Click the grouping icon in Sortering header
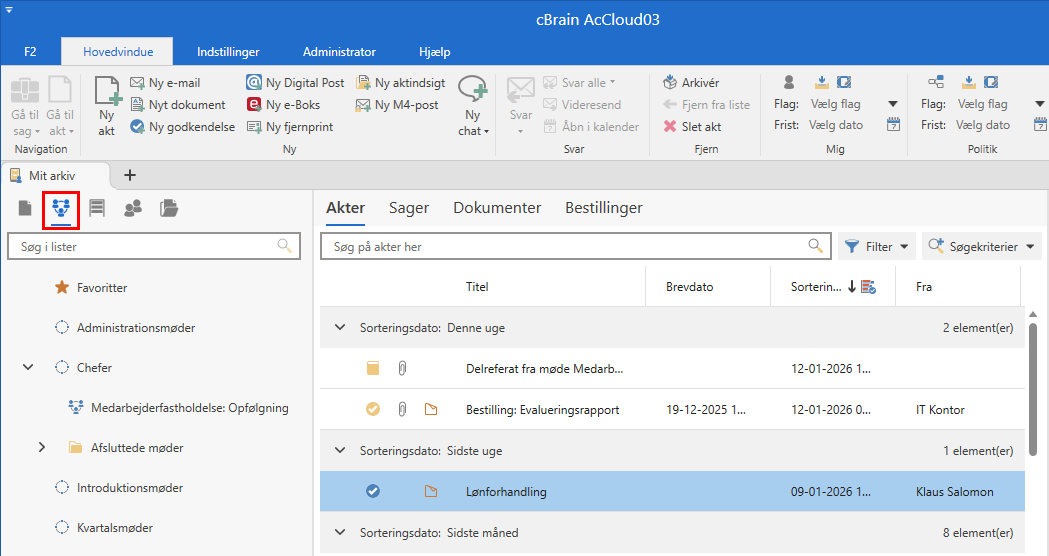Image resolution: width=1049 pixels, height=556 pixels. click(868, 287)
